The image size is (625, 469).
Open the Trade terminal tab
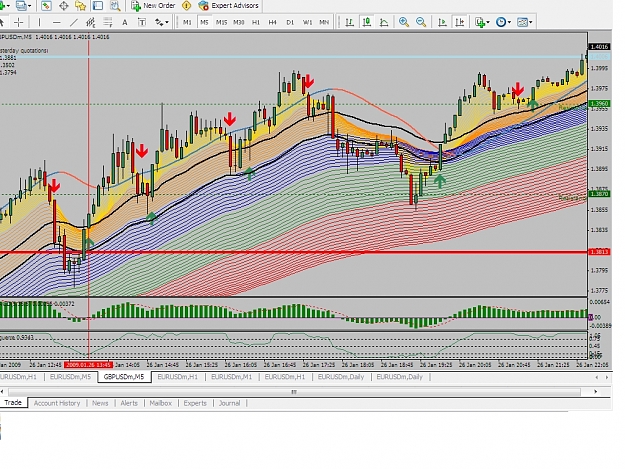pos(13,402)
